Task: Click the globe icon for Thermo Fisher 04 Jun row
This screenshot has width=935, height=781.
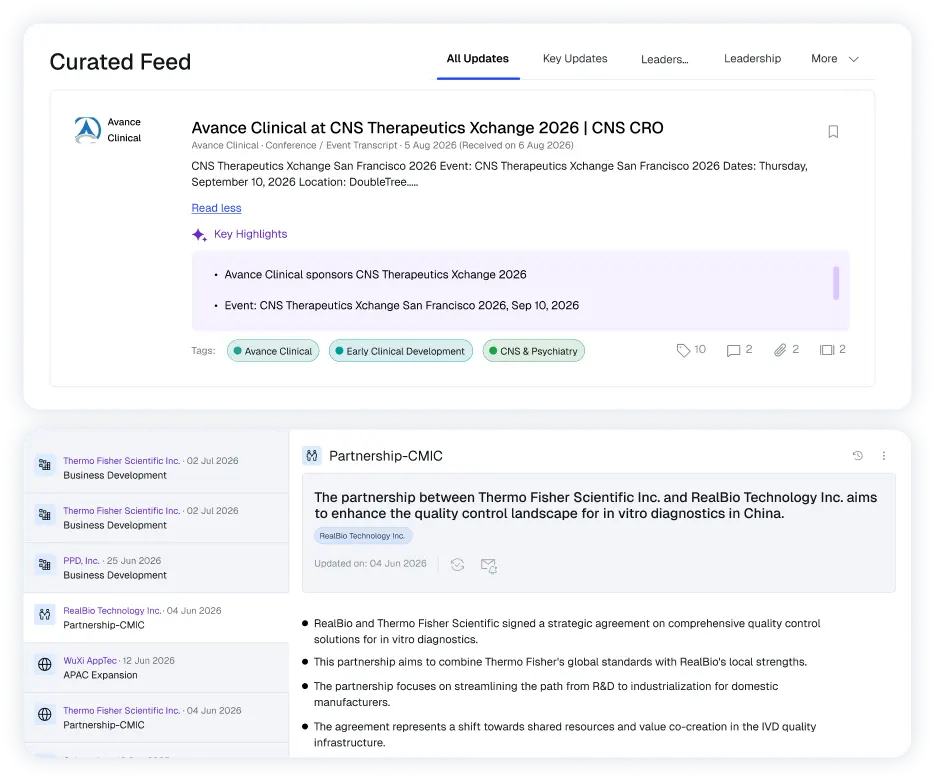Action: [45, 714]
